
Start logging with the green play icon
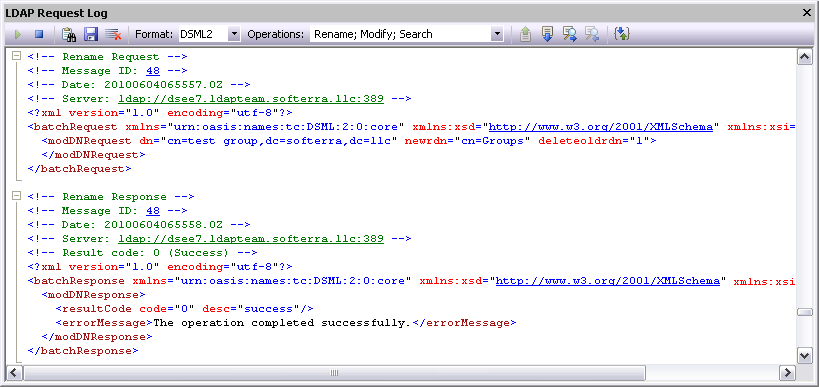[x=18, y=34]
